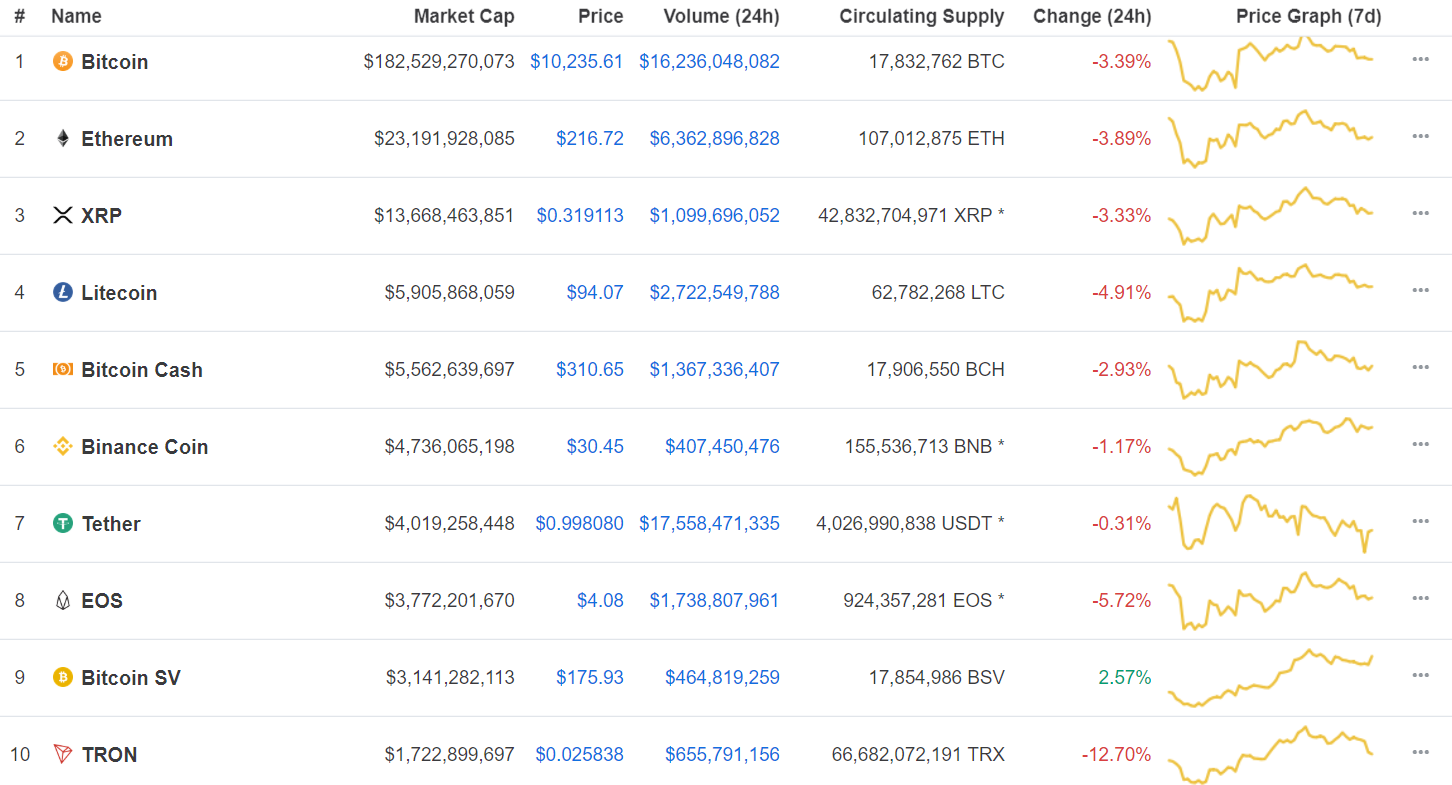Click the Bitcoin orange coin icon

(63, 61)
